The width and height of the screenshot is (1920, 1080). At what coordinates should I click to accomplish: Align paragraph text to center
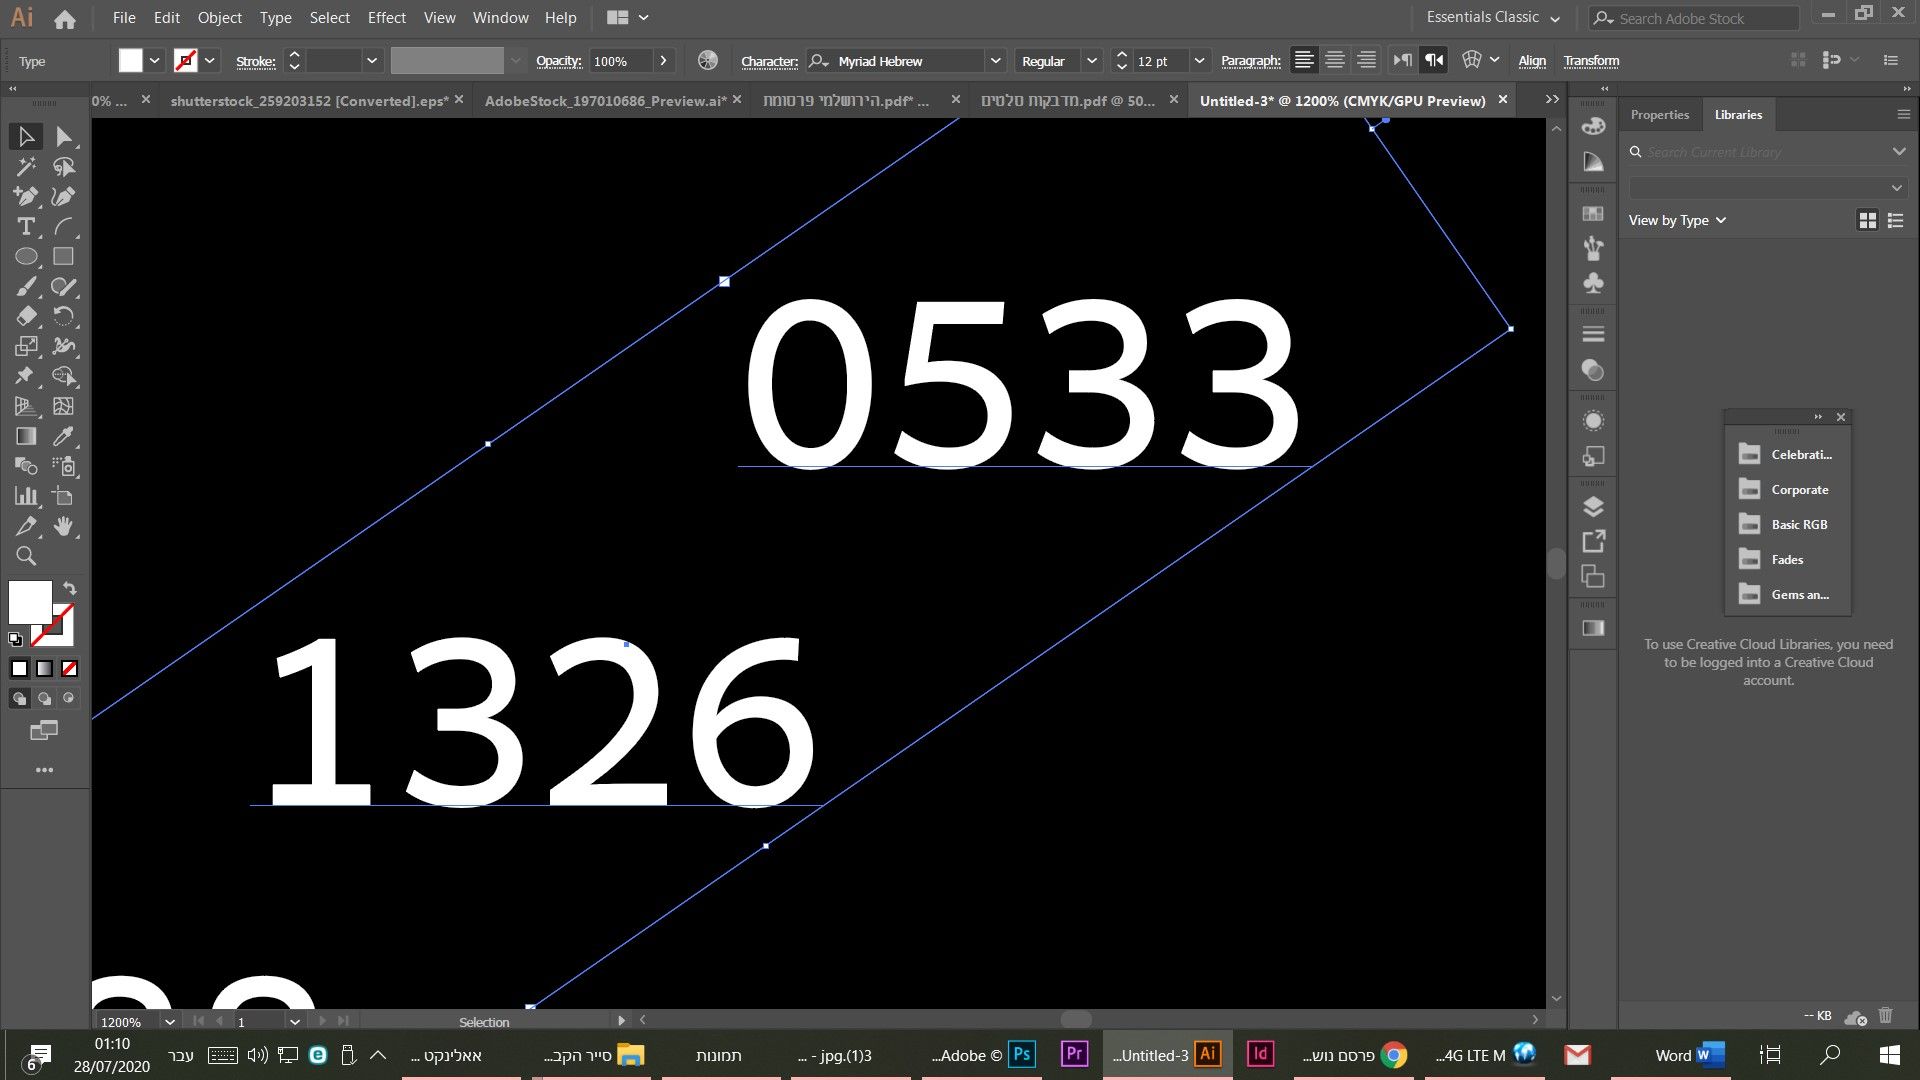coord(1335,61)
